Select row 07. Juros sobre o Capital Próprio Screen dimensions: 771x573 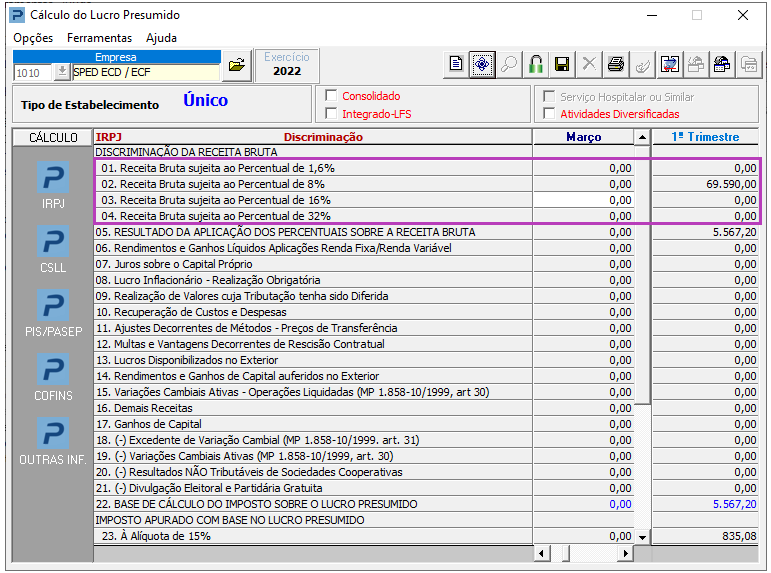pyautogui.click(x=313, y=264)
